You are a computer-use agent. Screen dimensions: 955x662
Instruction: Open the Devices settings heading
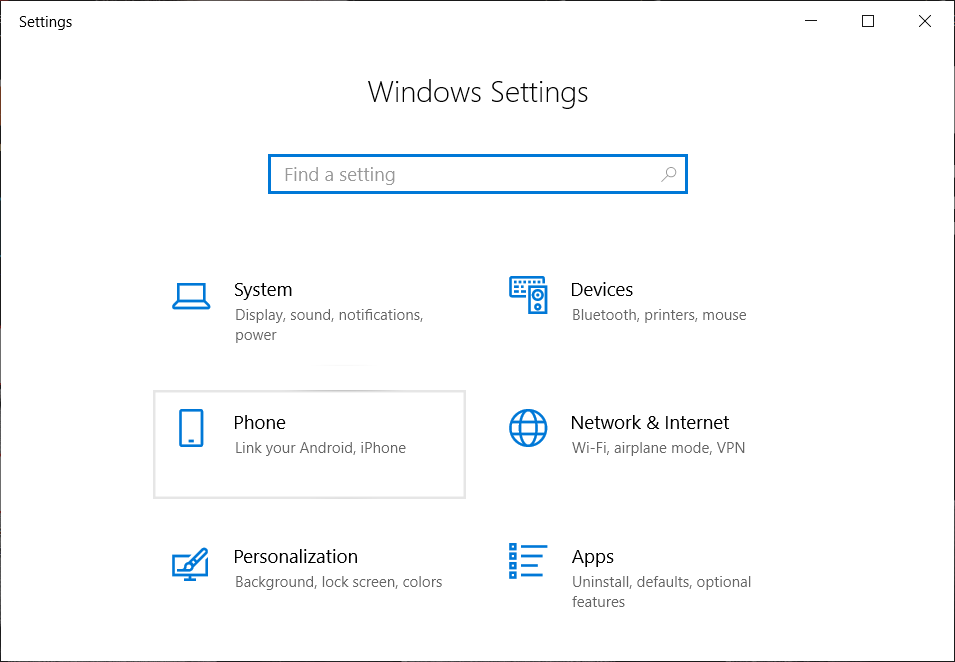(x=601, y=290)
